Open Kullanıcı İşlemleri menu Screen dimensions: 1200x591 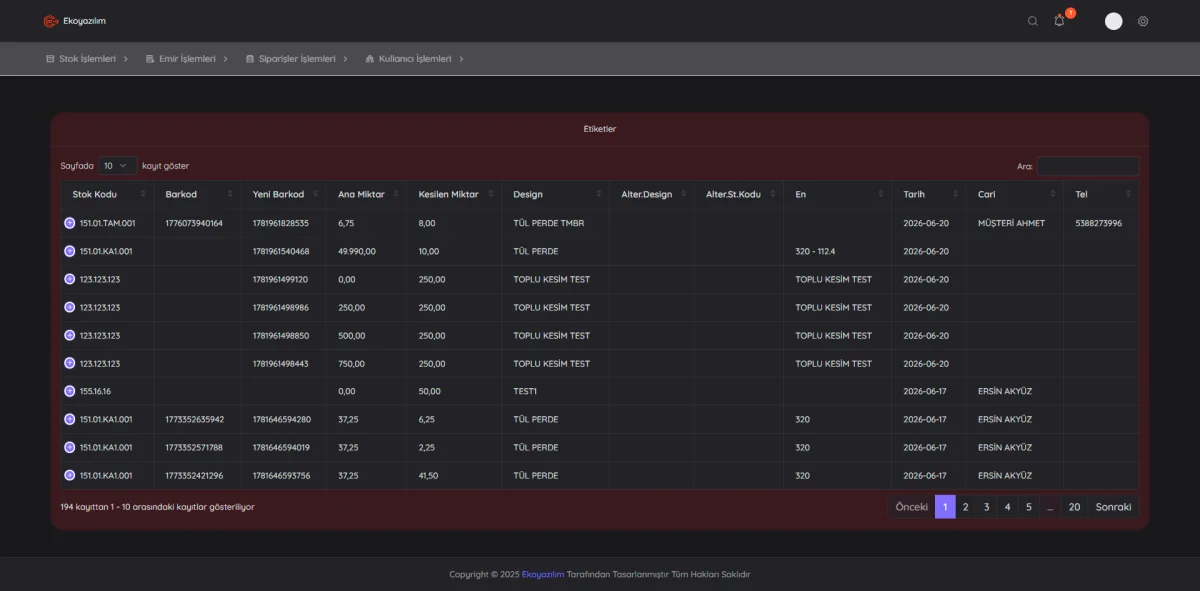[x=415, y=59]
